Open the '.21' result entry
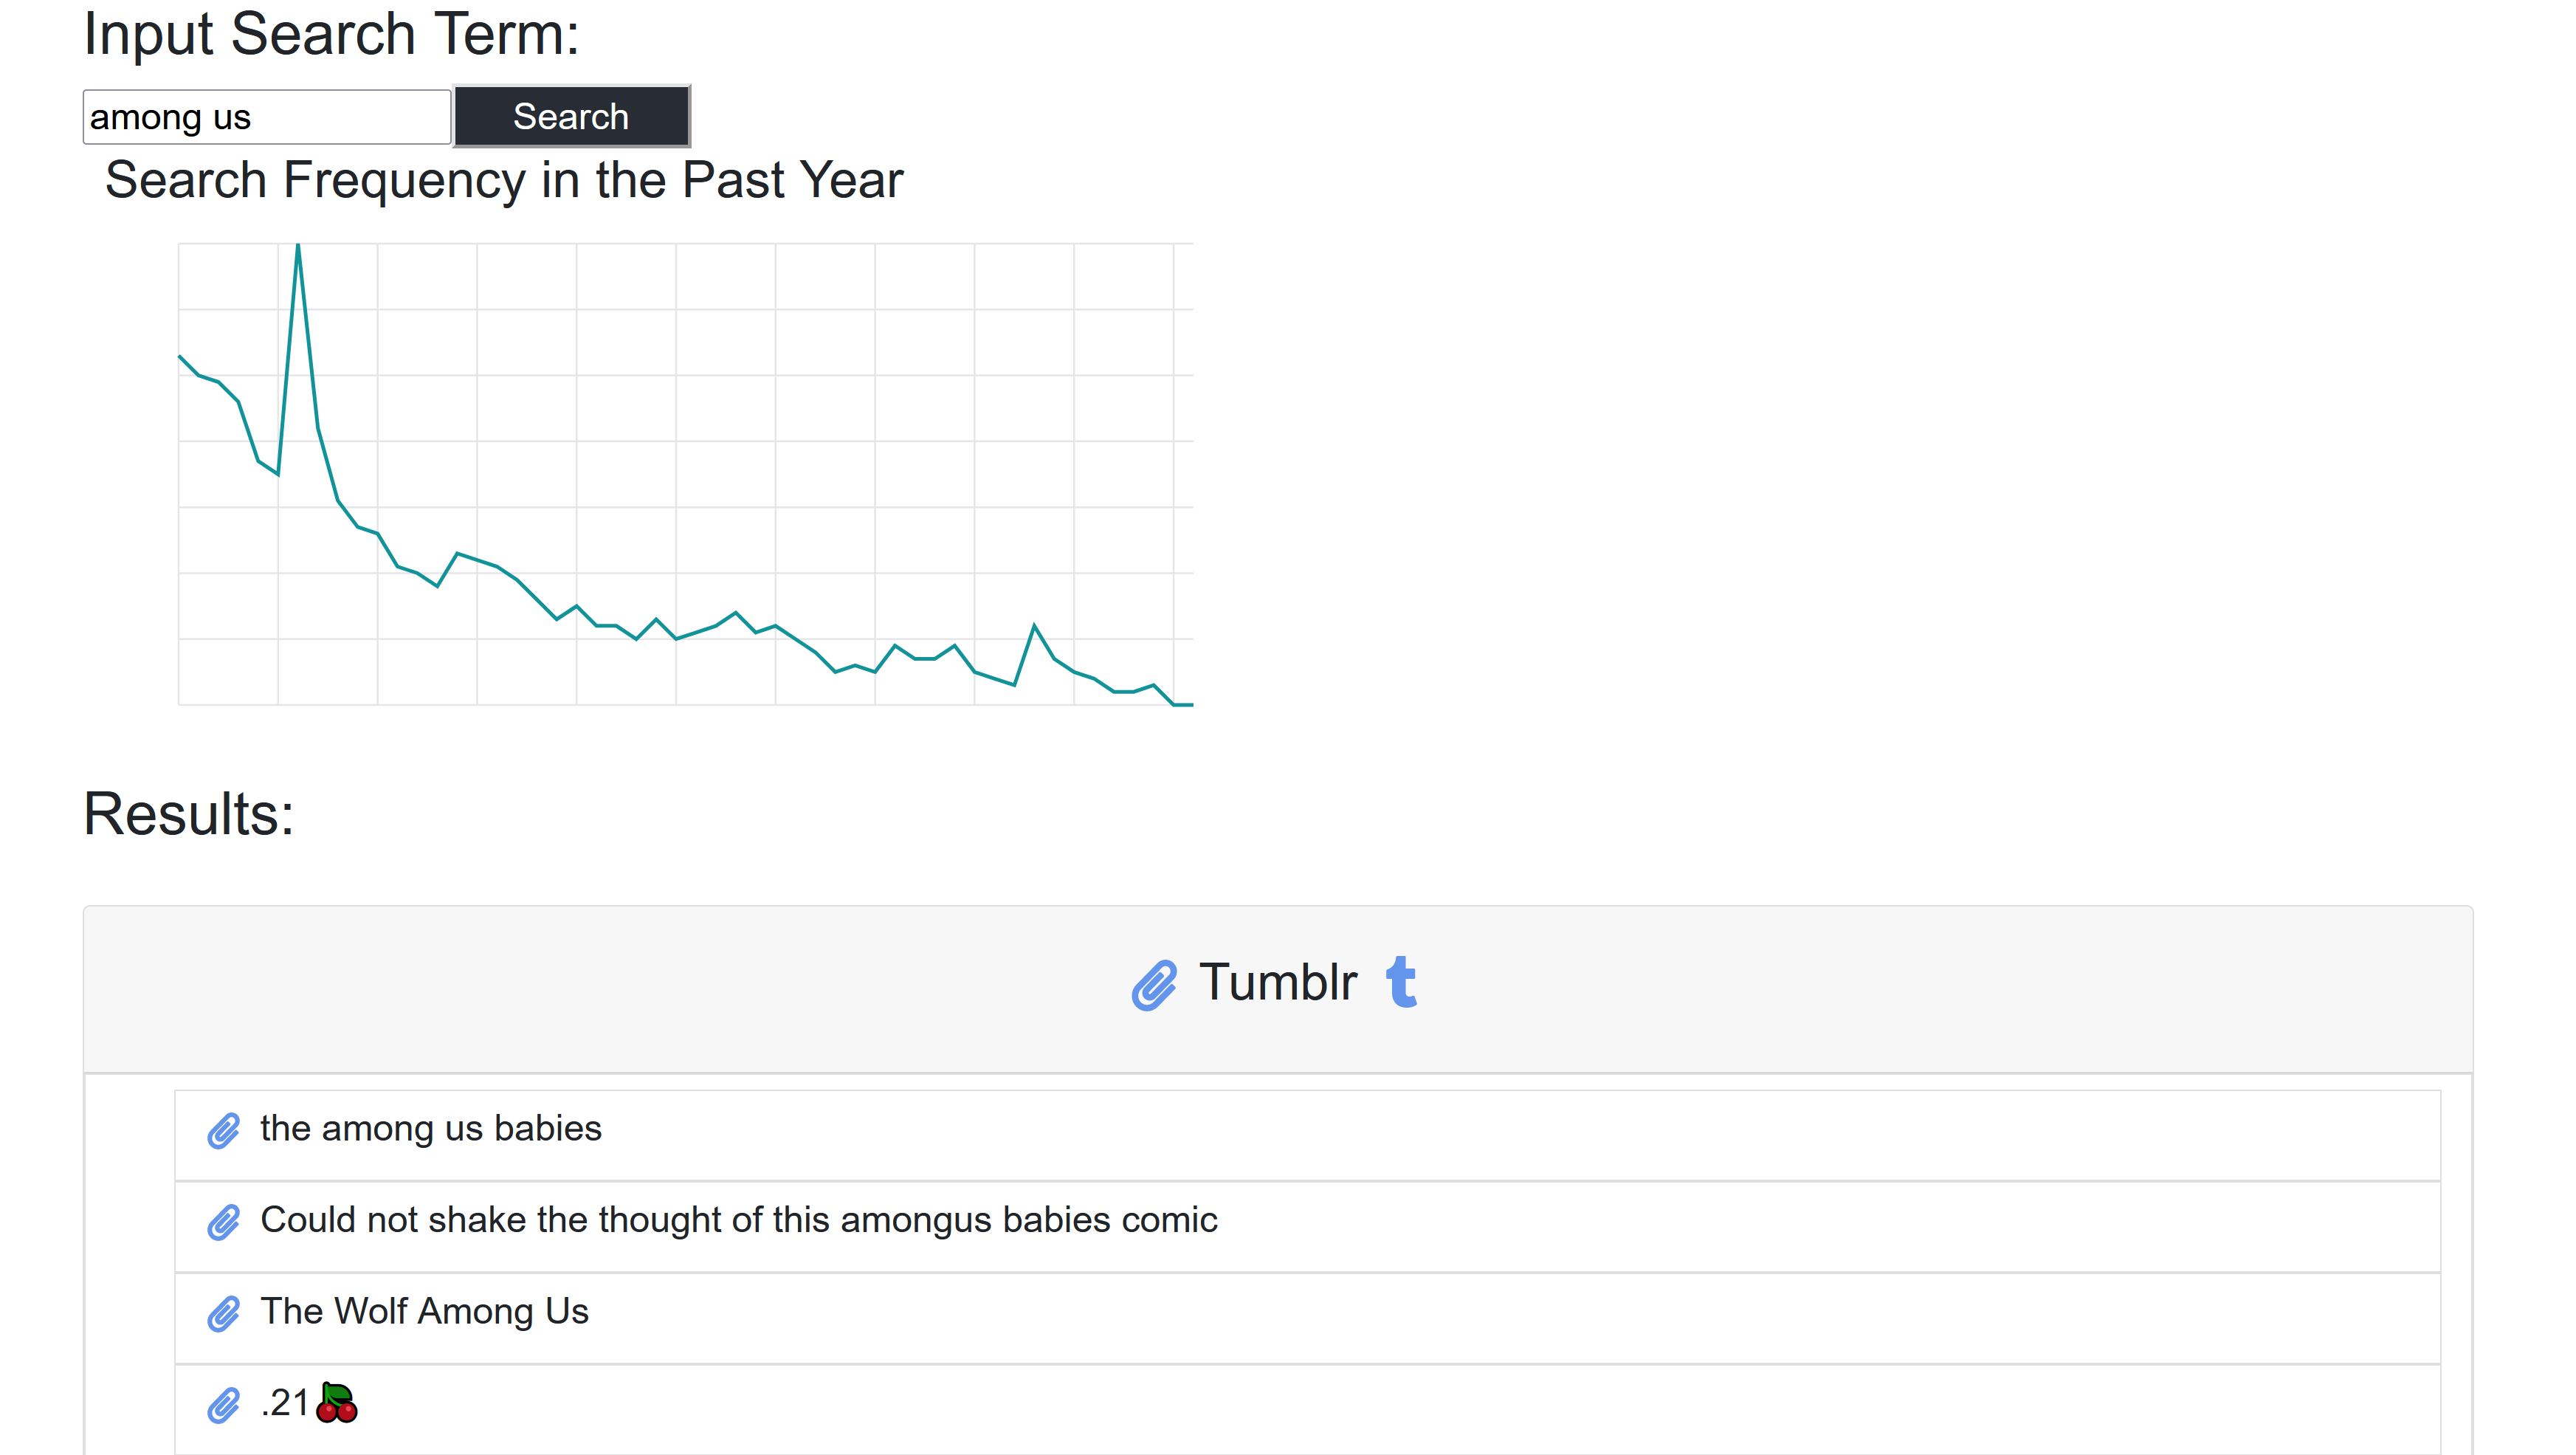Screen dimensions: 2576x1455 pos(285,1402)
